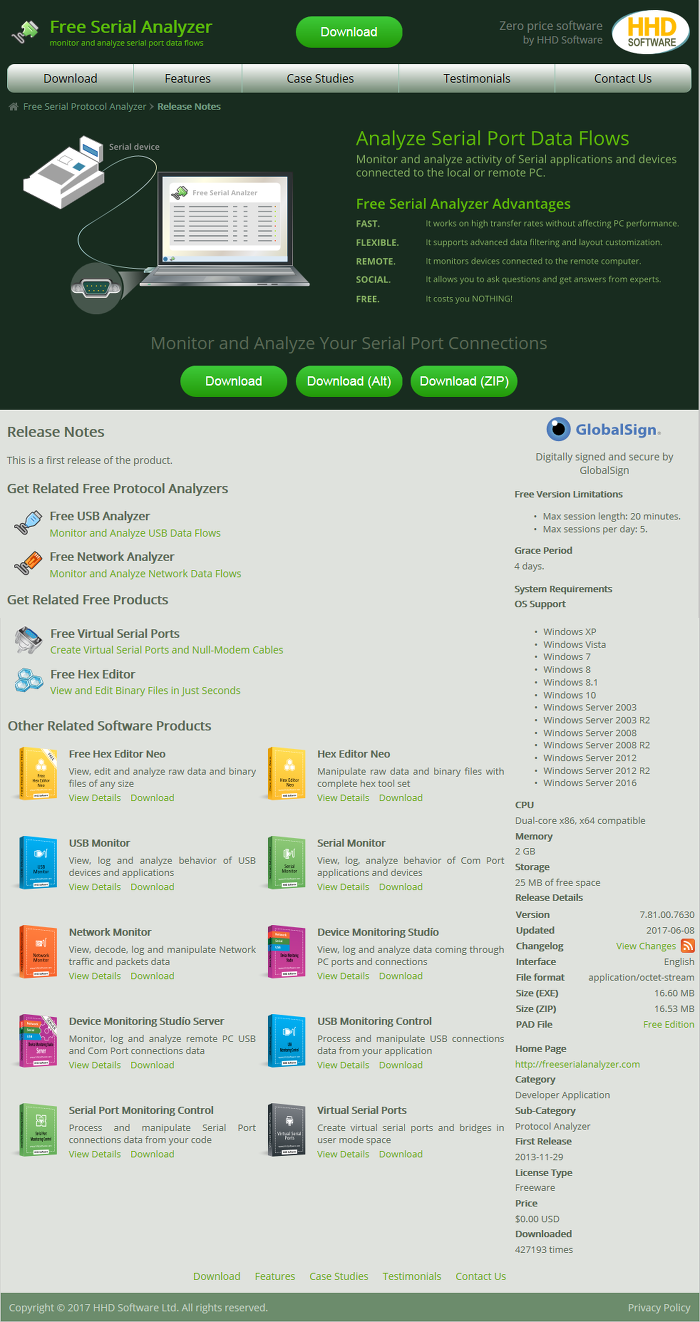Click the Download (Alt) button
This screenshot has height=1322, width=700.
point(349,381)
